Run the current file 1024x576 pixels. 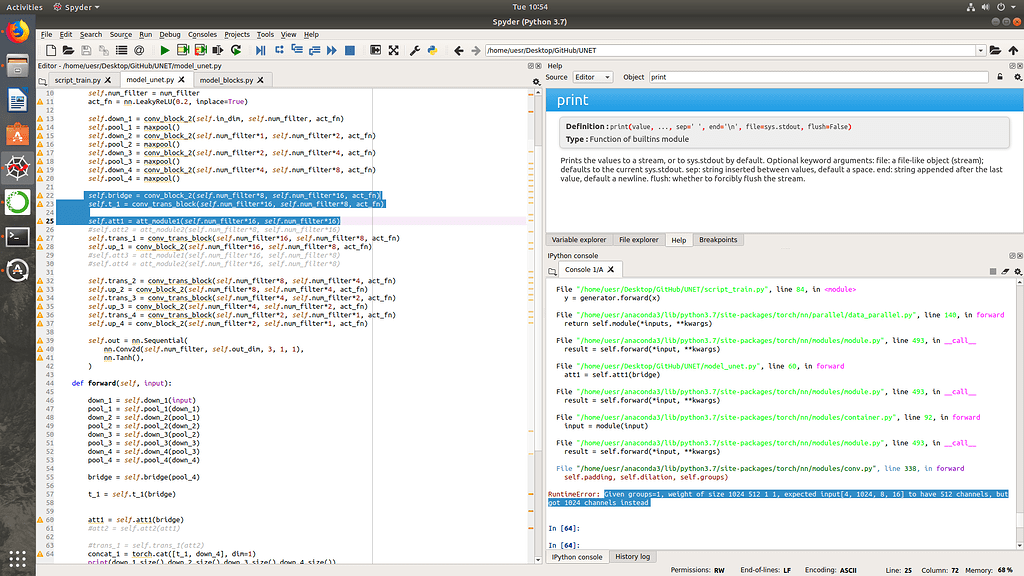(165, 48)
